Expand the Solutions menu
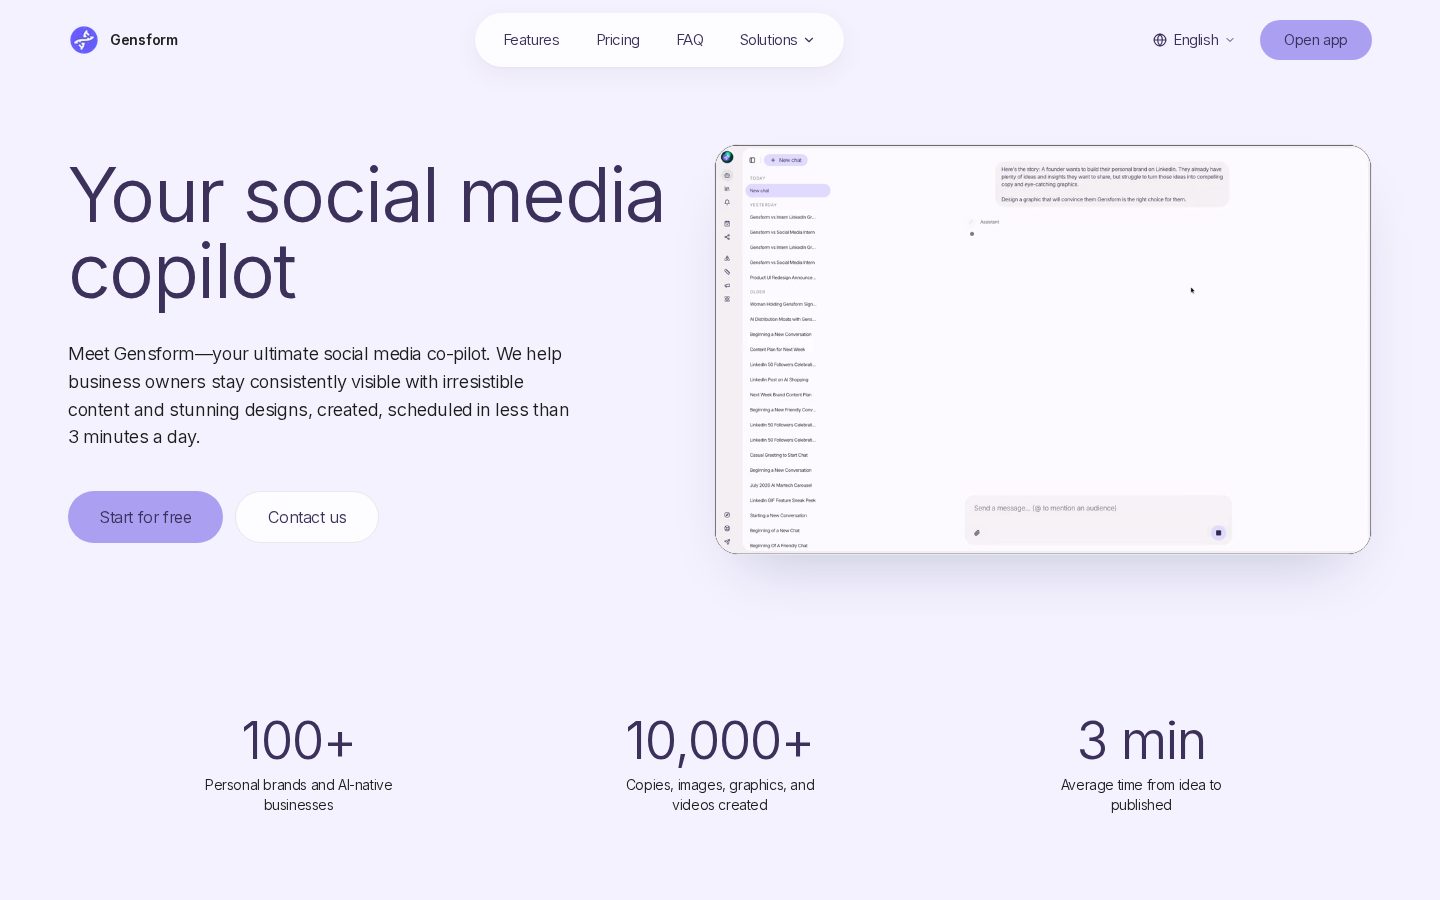 point(777,40)
